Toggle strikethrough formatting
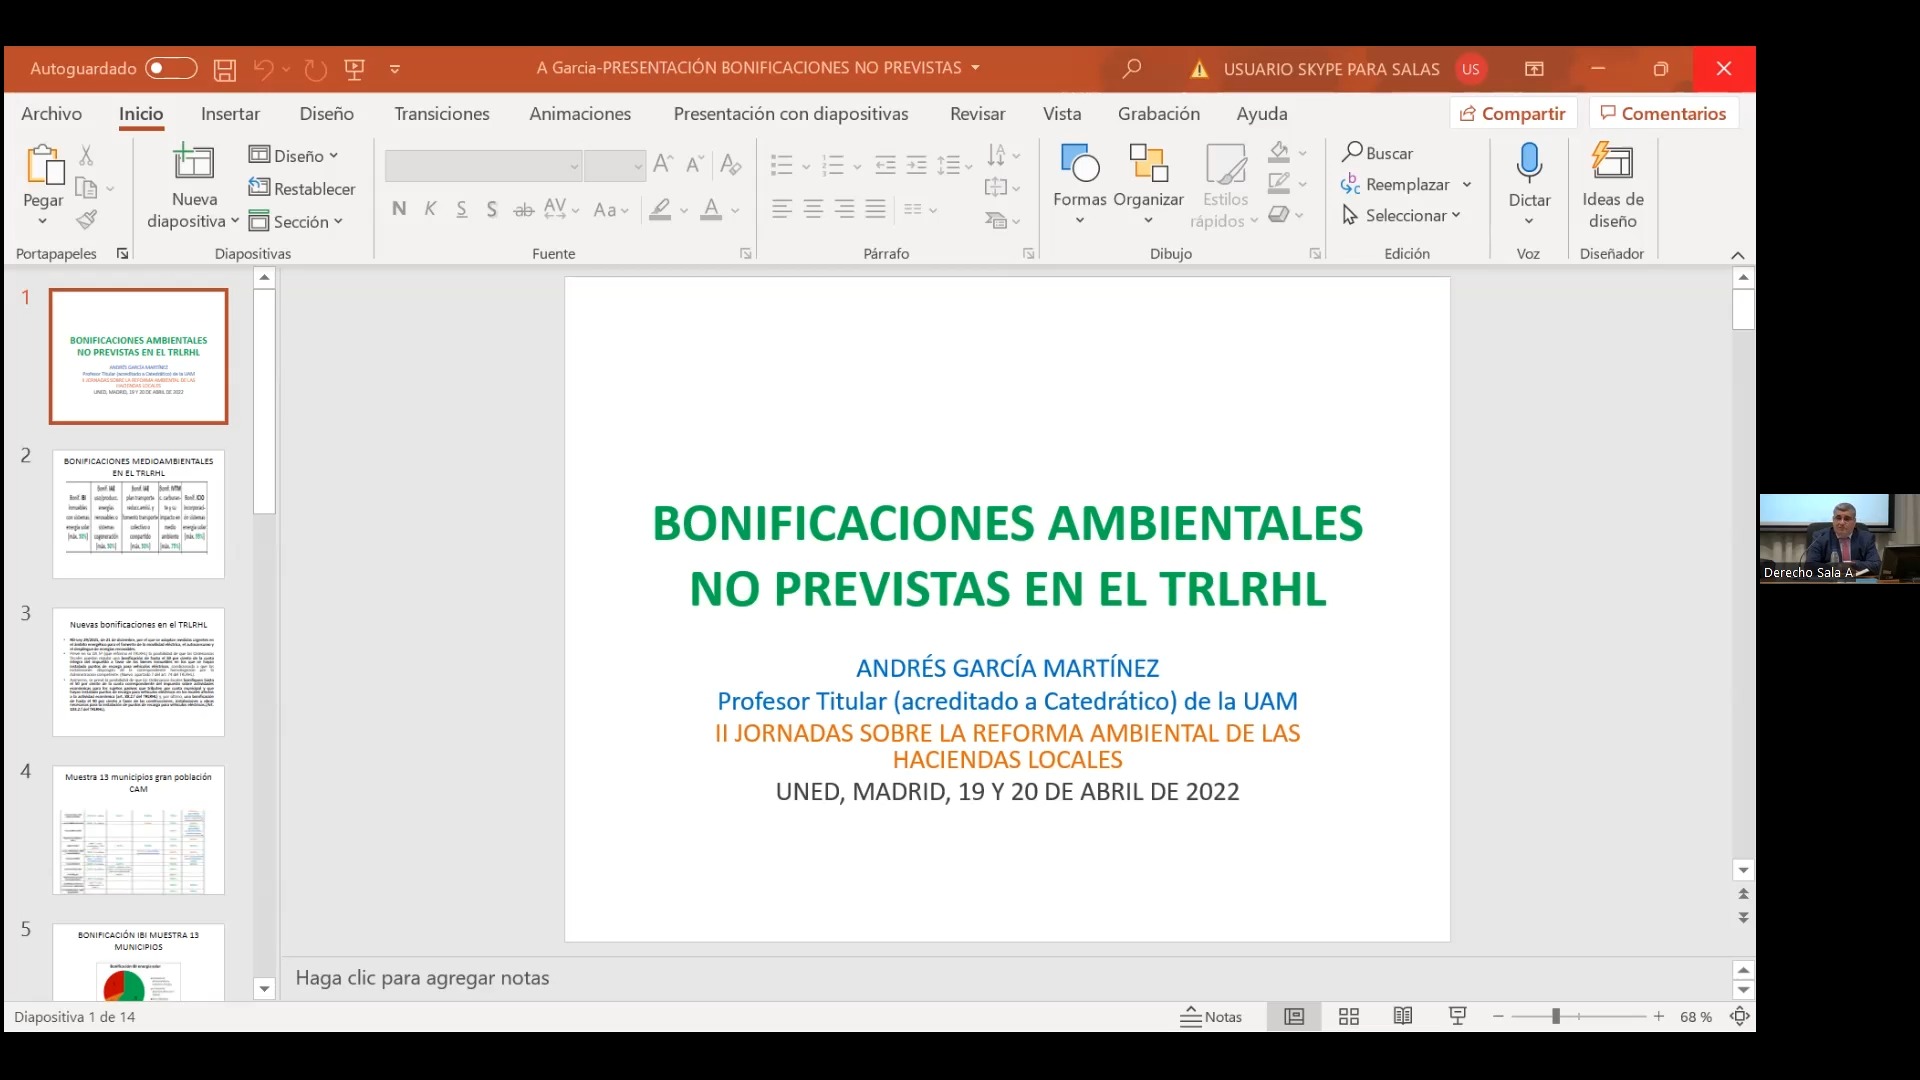Screen dimensions: 1920x1080 coord(523,209)
